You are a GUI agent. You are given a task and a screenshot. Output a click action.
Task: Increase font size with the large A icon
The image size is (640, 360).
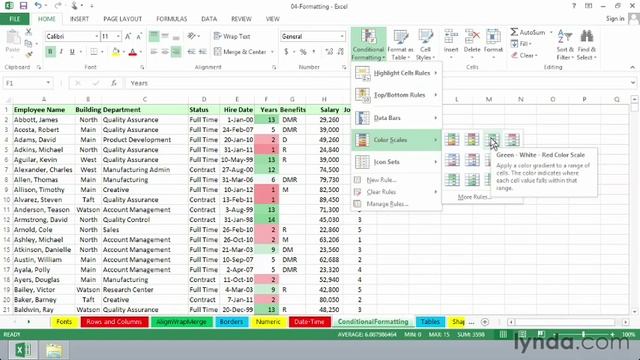(x=128, y=36)
